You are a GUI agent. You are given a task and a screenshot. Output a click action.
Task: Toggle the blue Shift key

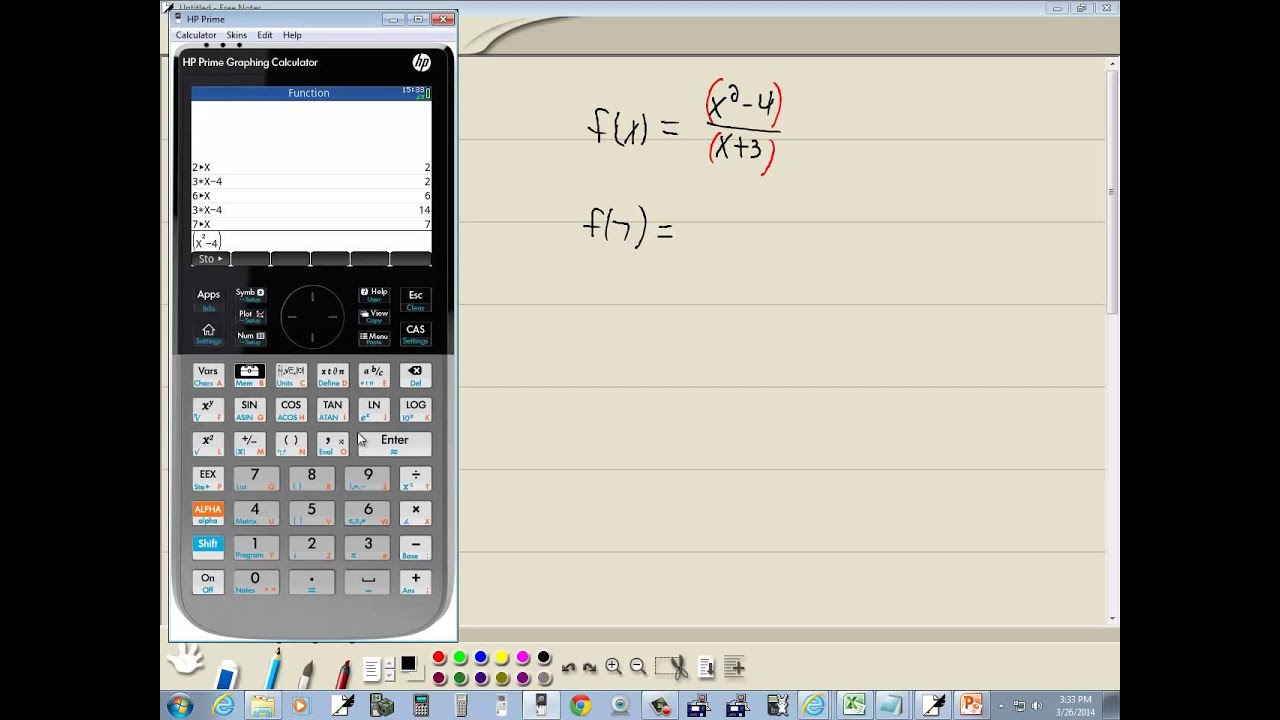[x=208, y=548]
